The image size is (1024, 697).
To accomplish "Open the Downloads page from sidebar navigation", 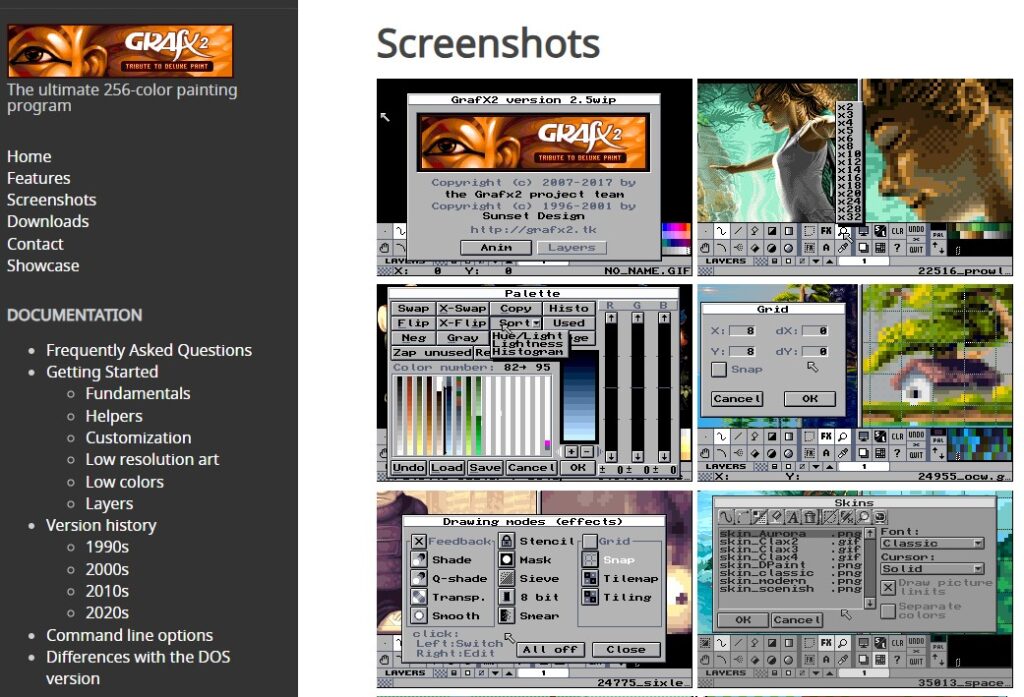I will 48,221.
